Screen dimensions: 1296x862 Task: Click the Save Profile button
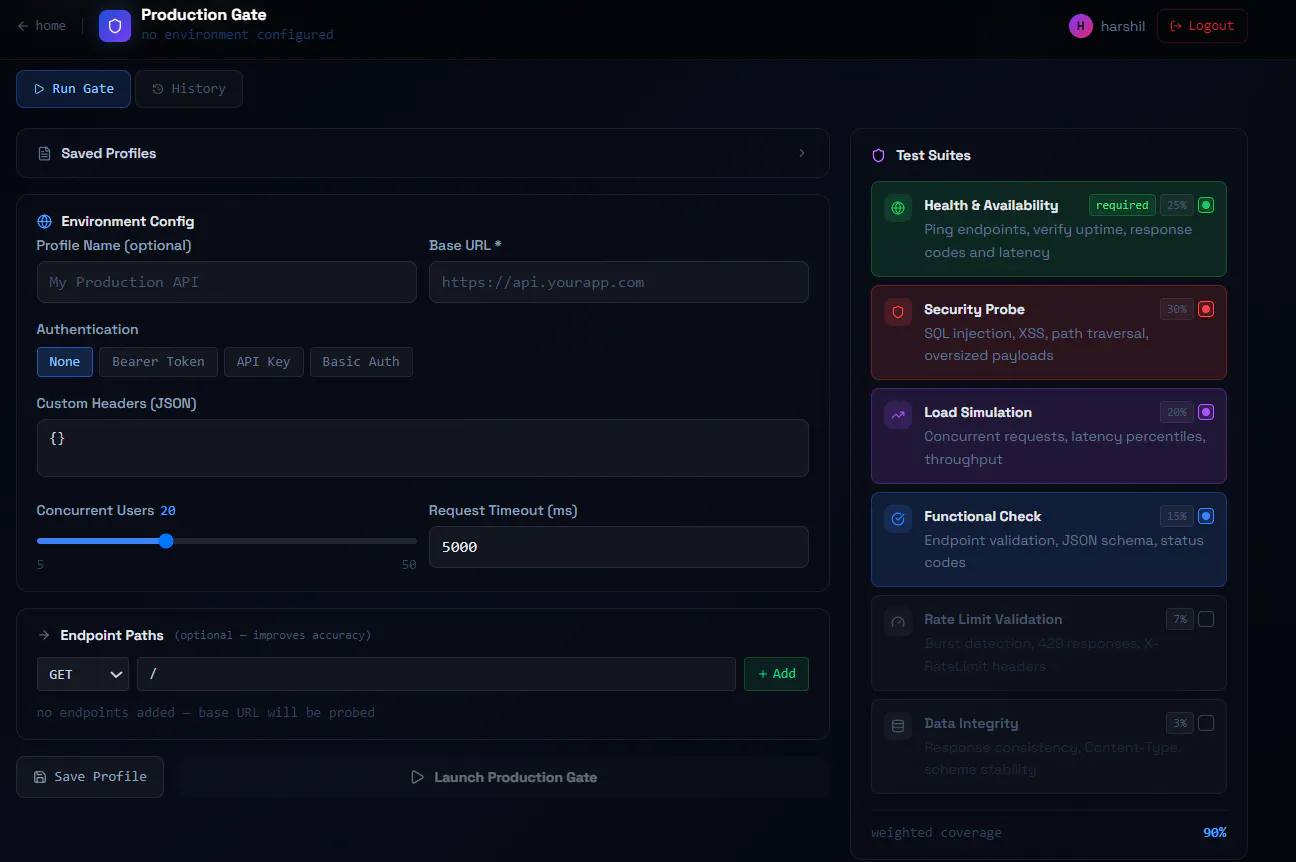pyautogui.click(x=90, y=777)
